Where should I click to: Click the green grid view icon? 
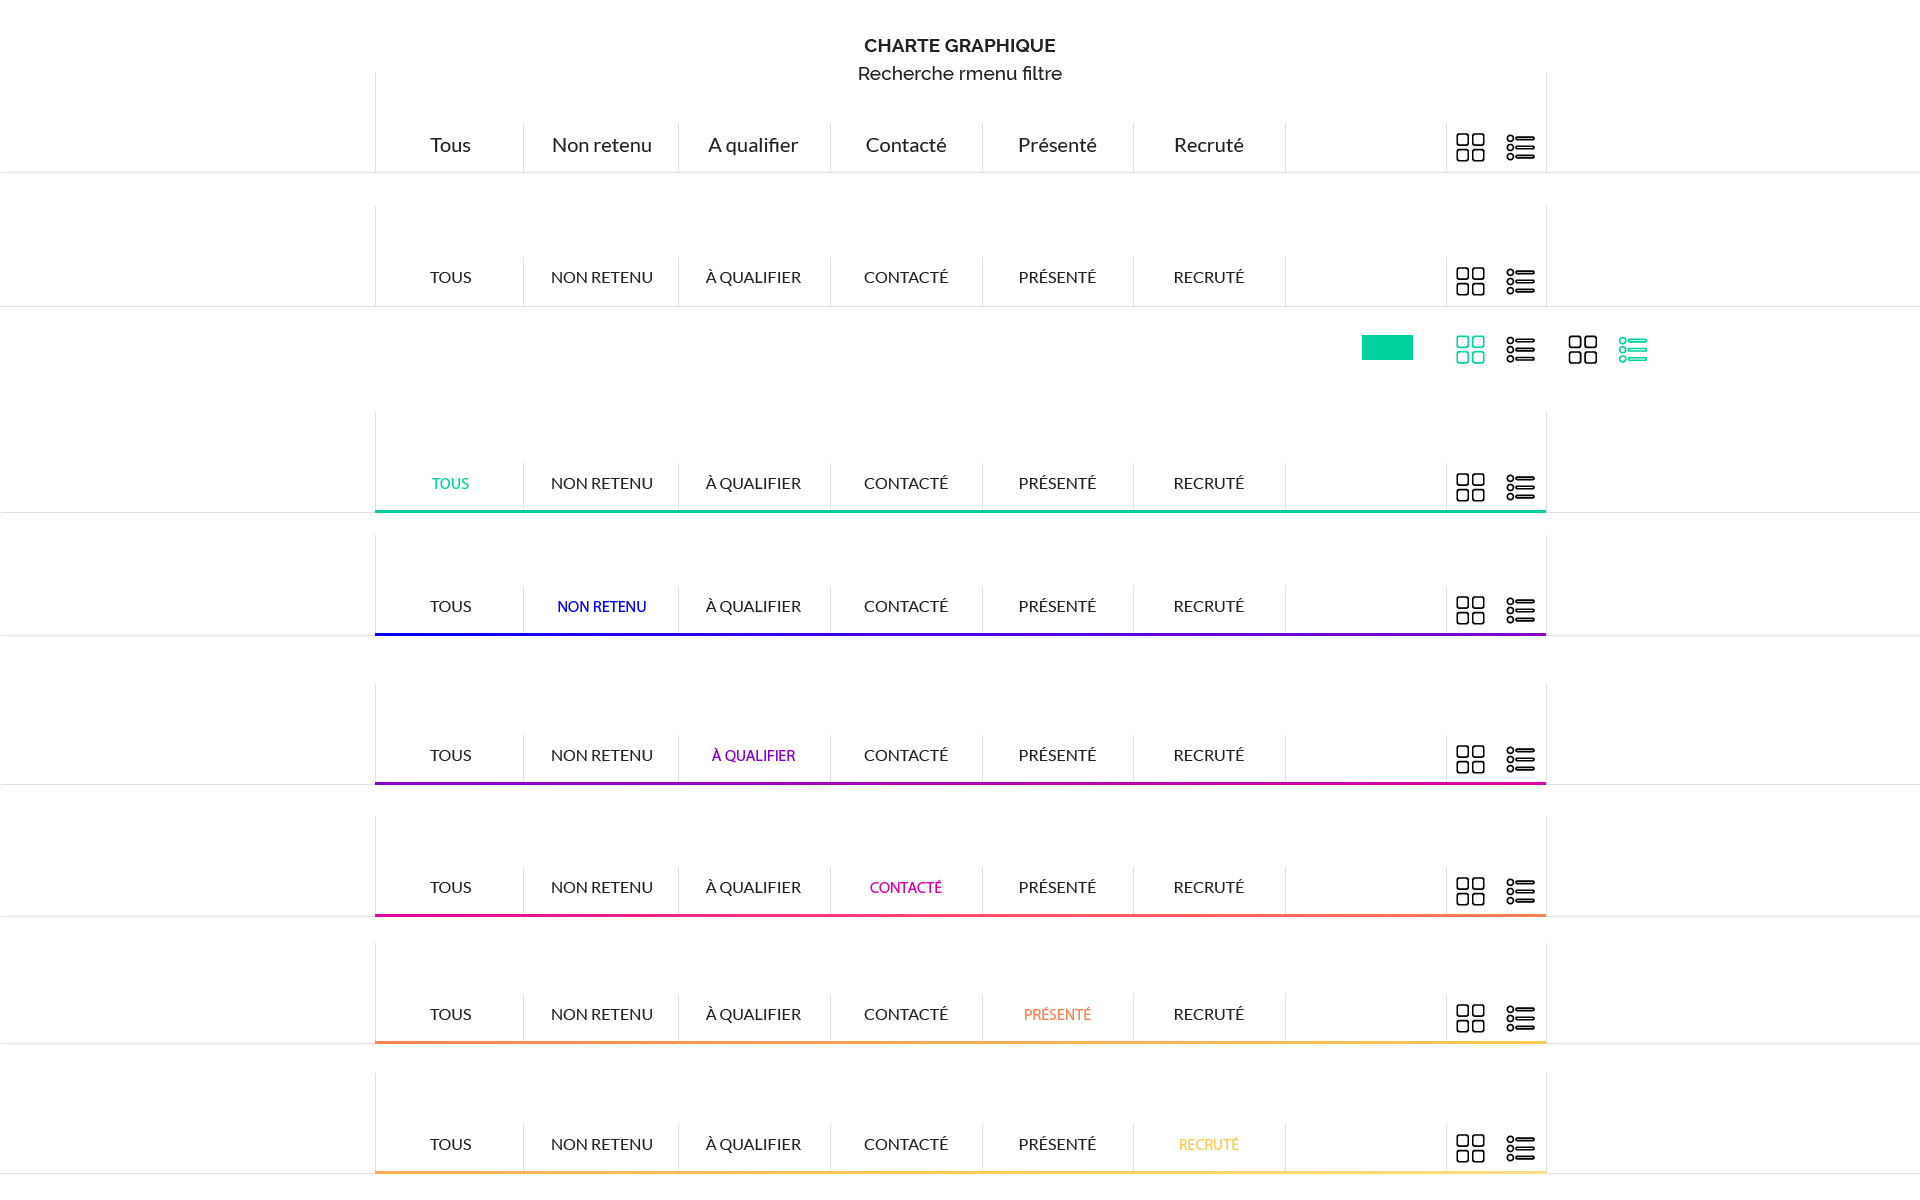(1470, 349)
